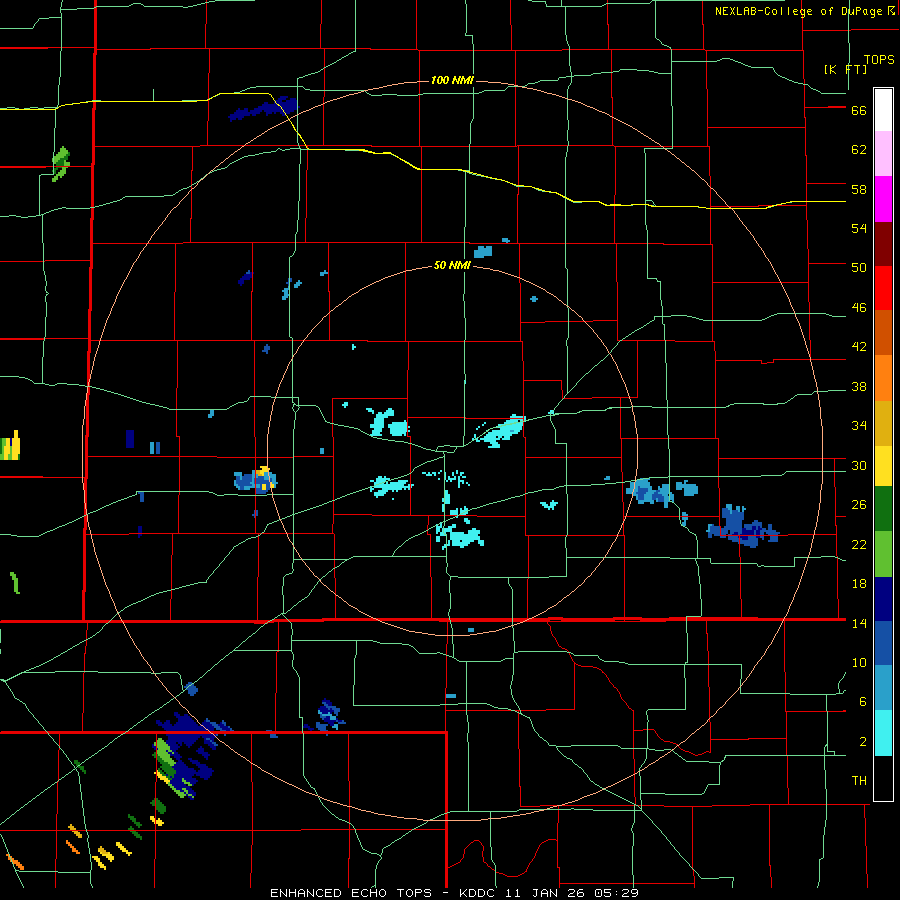Pick the dark orange legend band below 46
The height and width of the screenshot is (900, 900).
883,333
